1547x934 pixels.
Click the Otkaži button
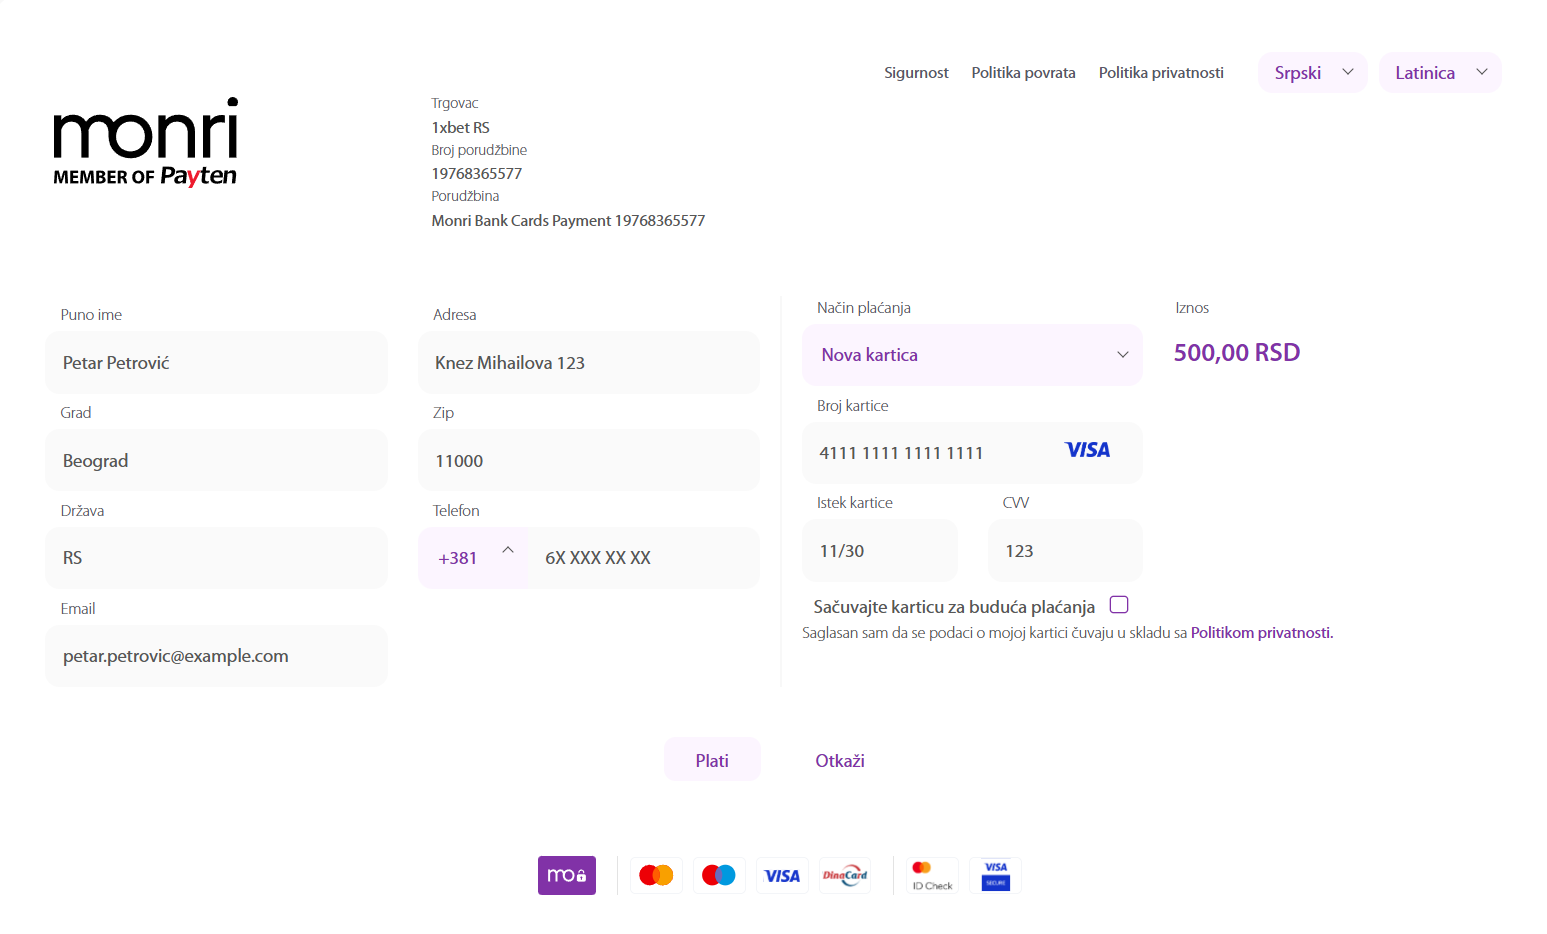click(839, 761)
